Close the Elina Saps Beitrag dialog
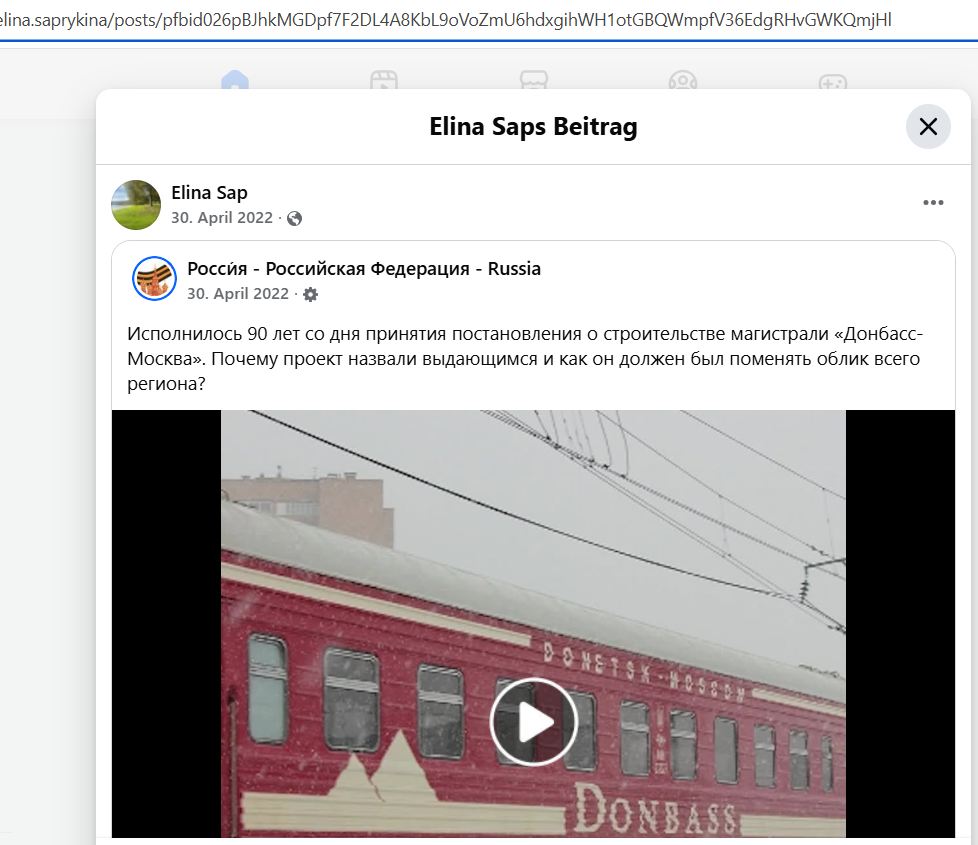The height and width of the screenshot is (845, 978). 928,127
